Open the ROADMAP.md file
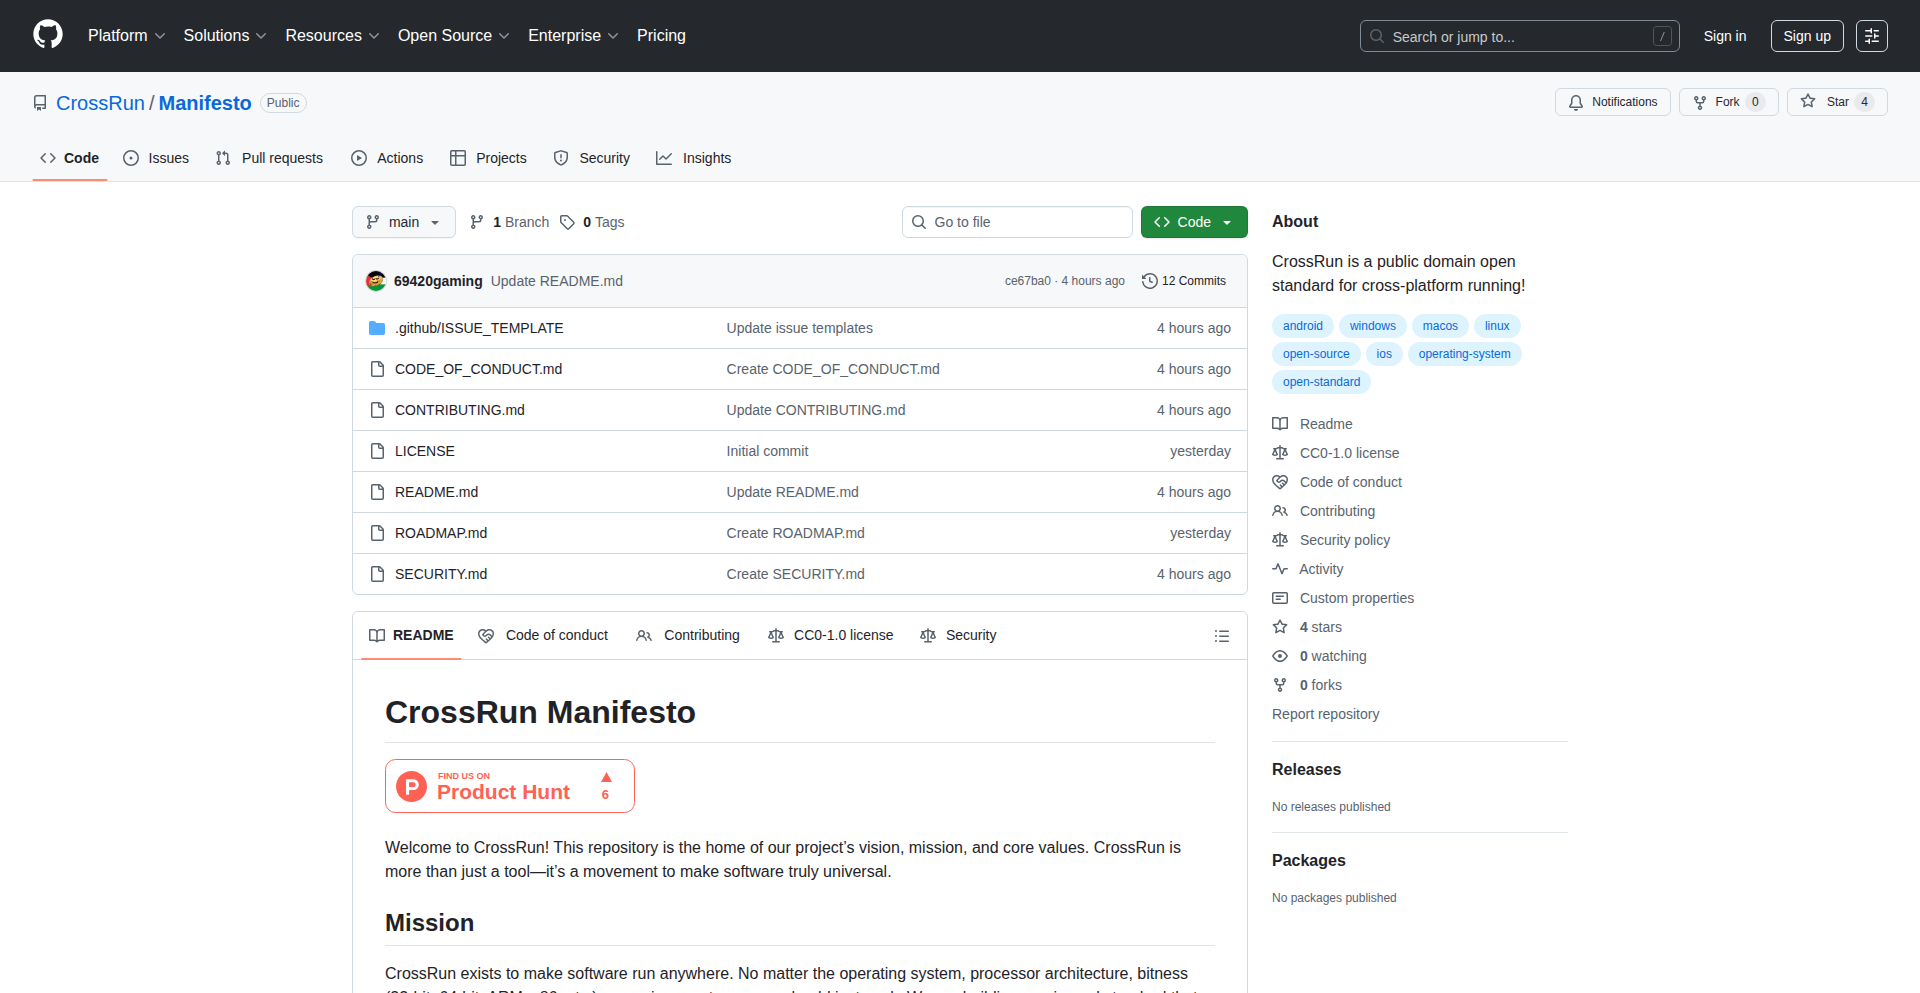The width and height of the screenshot is (1920, 993). coord(441,533)
